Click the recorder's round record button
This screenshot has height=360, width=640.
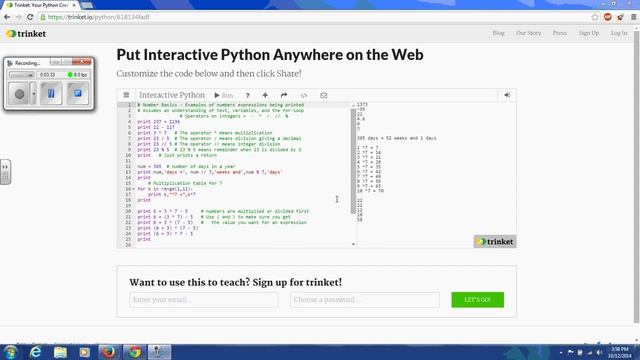point(19,94)
